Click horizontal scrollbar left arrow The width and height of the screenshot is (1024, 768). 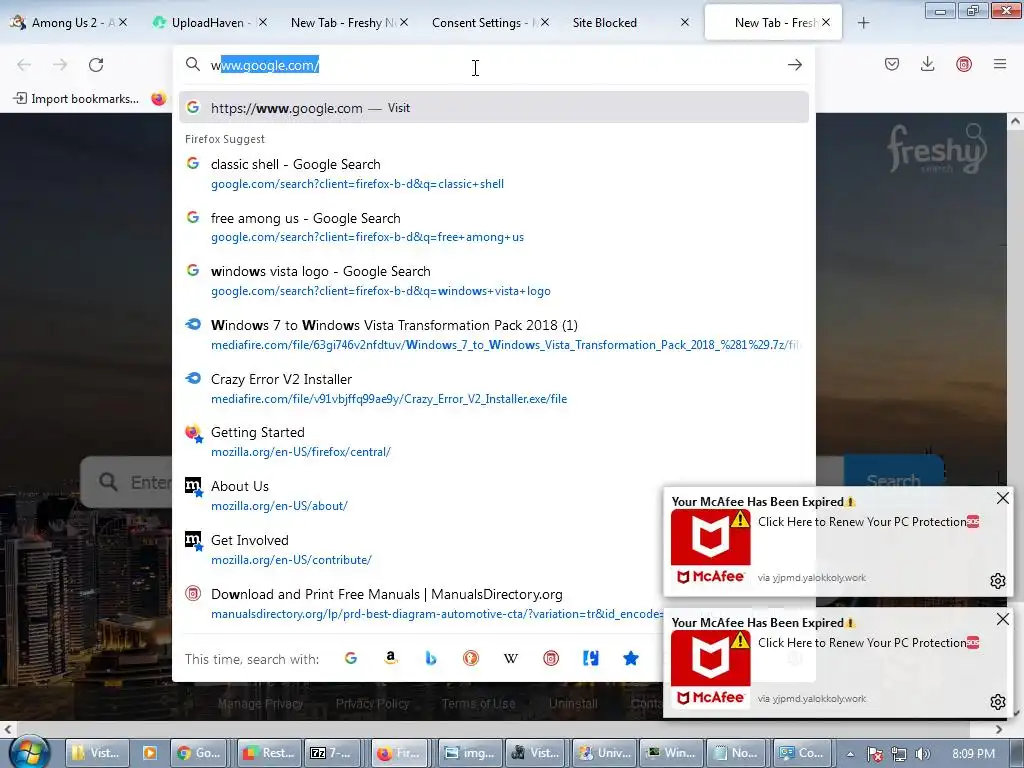pyautogui.click(x=7, y=728)
